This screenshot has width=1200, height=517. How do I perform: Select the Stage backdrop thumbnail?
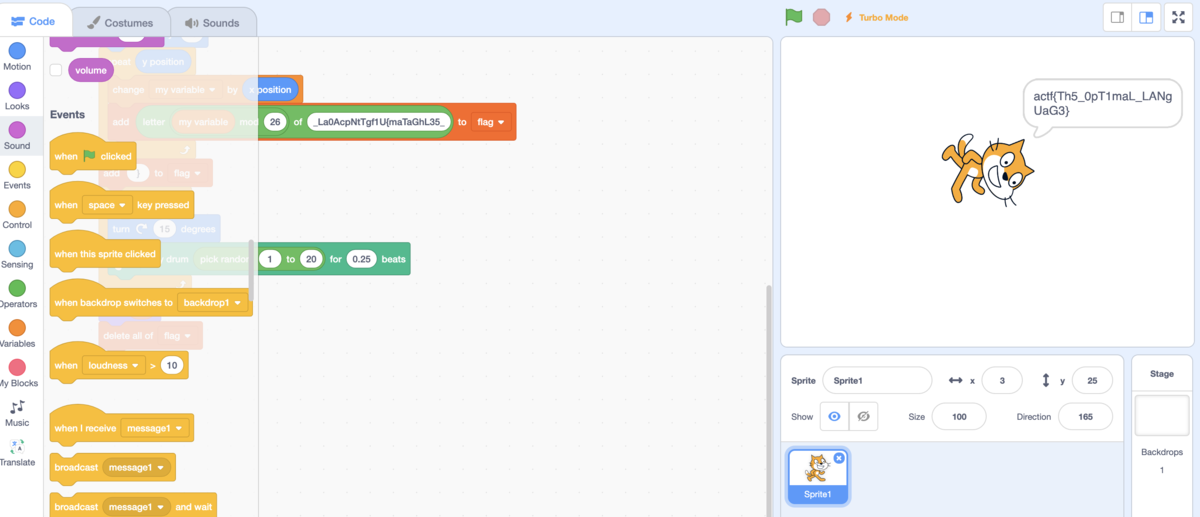tap(1162, 415)
